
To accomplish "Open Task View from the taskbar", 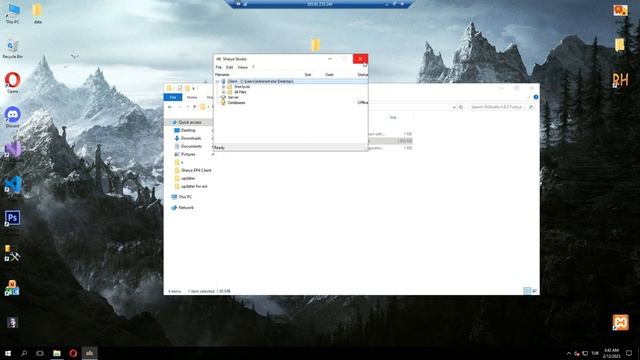I will 40,353.
